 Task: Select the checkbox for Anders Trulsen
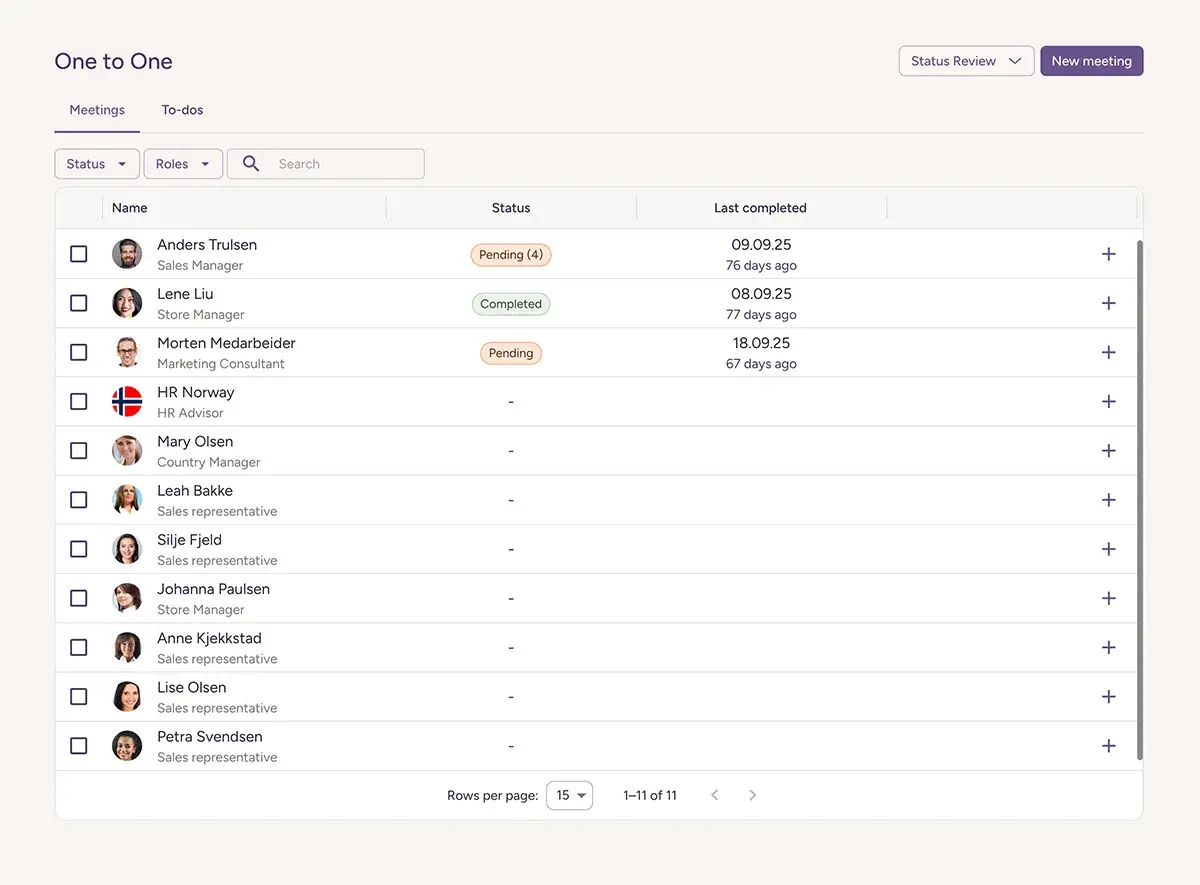point(79,254)
